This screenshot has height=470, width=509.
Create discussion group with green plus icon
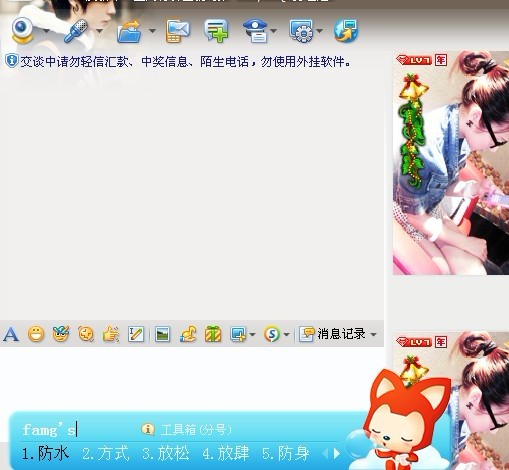tap(216, 31)
